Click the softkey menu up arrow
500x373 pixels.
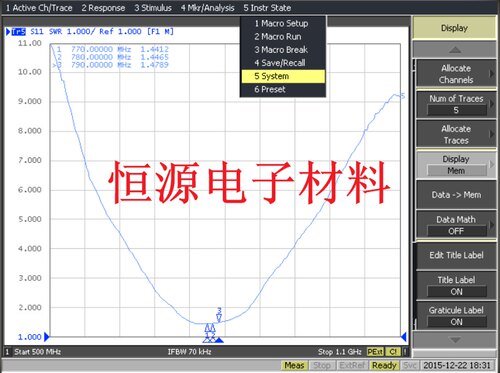point(455,50)
